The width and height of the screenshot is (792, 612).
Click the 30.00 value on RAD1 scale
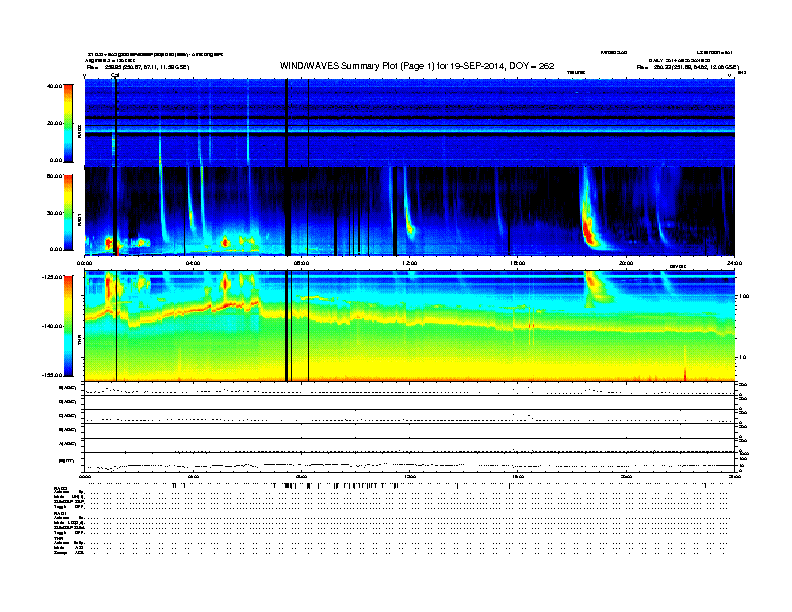click(55, 213)
